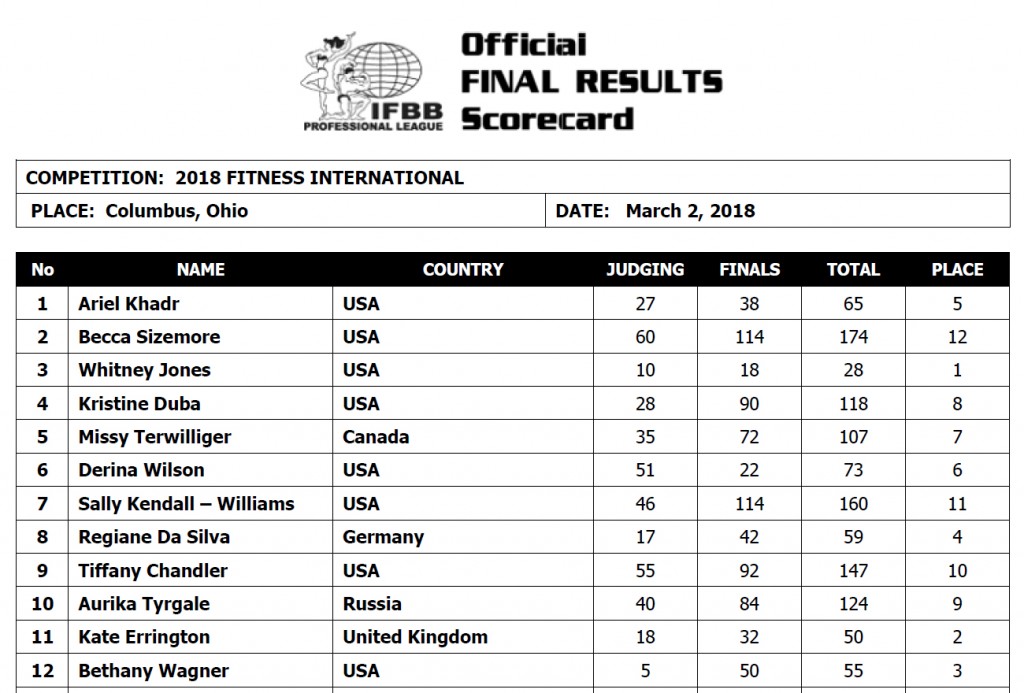Click the FINALS column header
Viewport: 1024px width, 693px height.
(749, 269)
